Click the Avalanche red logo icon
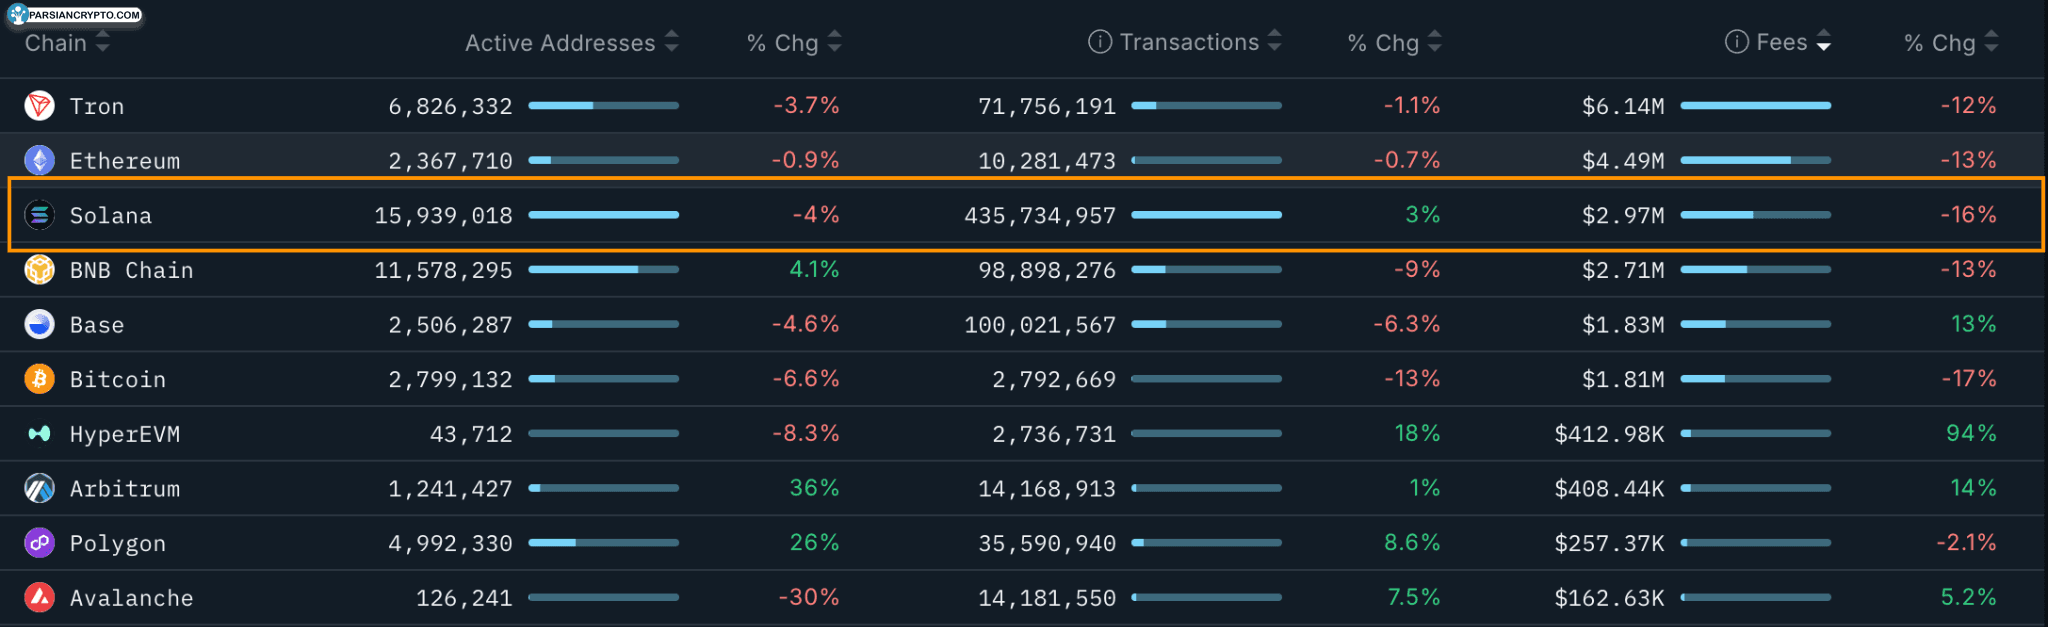Screen dimensions: 2048x627 point(39,598)
